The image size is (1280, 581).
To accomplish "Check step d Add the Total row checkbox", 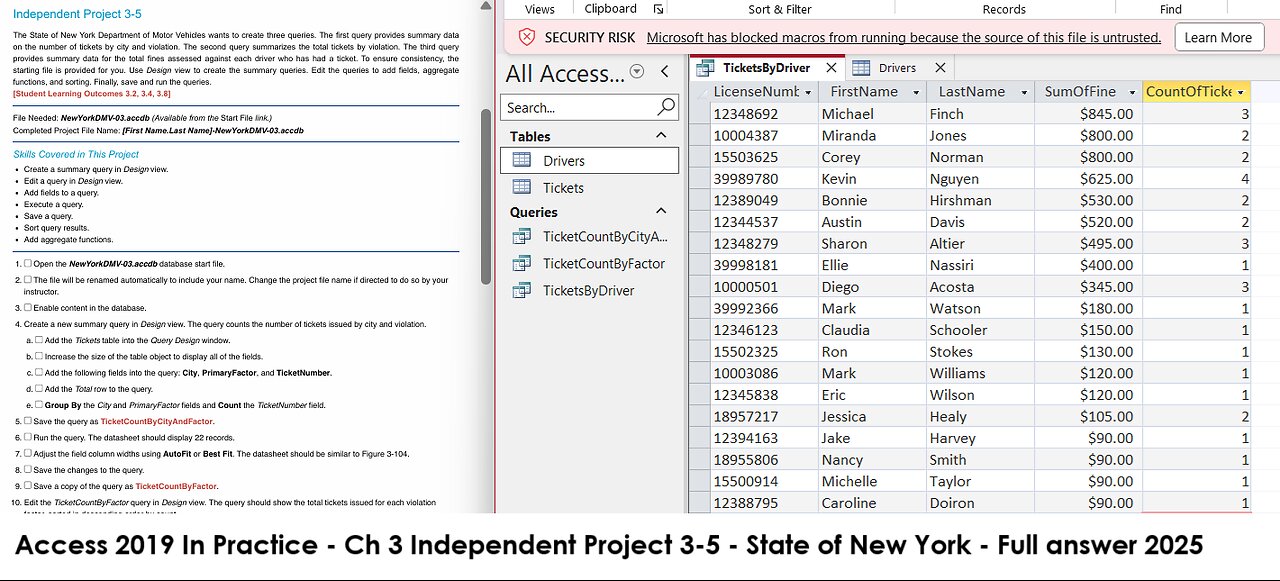I will (39, 388).
